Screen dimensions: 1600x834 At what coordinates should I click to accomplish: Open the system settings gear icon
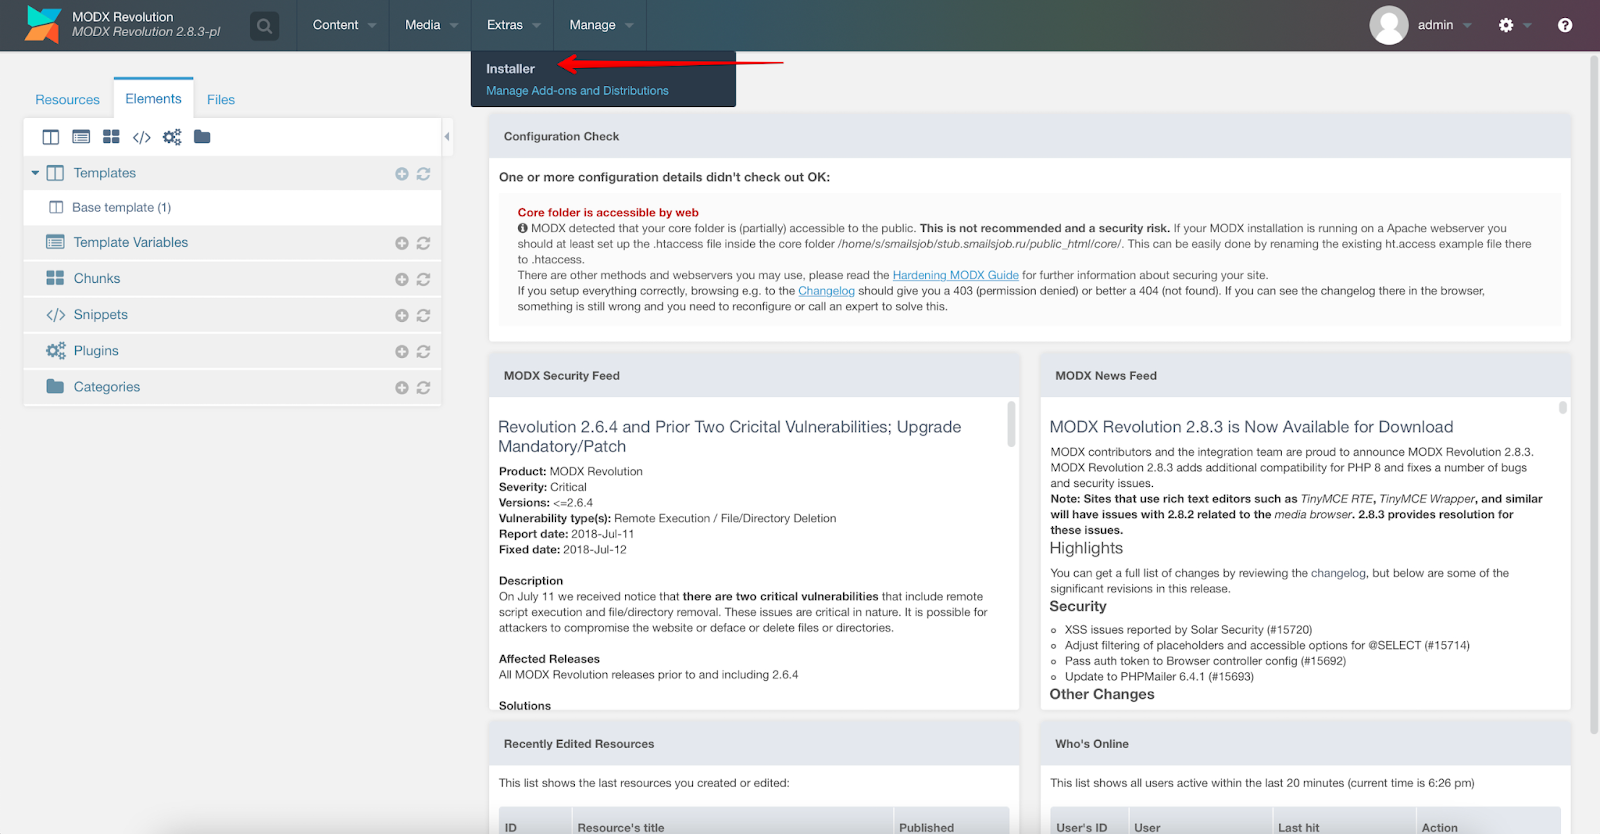[1506, 25]
